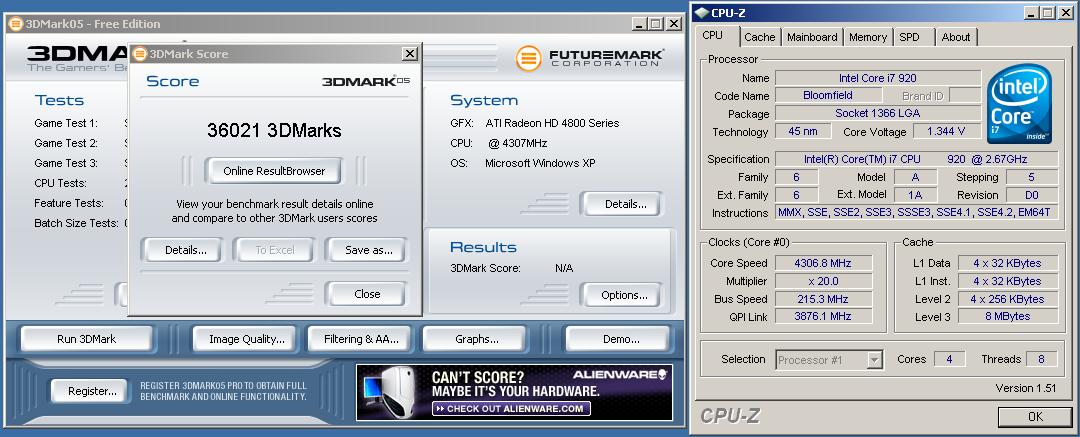Click the Bus Speed value 215.3 MHz
Viewport: 1080px width, 437px height.
pyautogui.click(x=823, y=299)
